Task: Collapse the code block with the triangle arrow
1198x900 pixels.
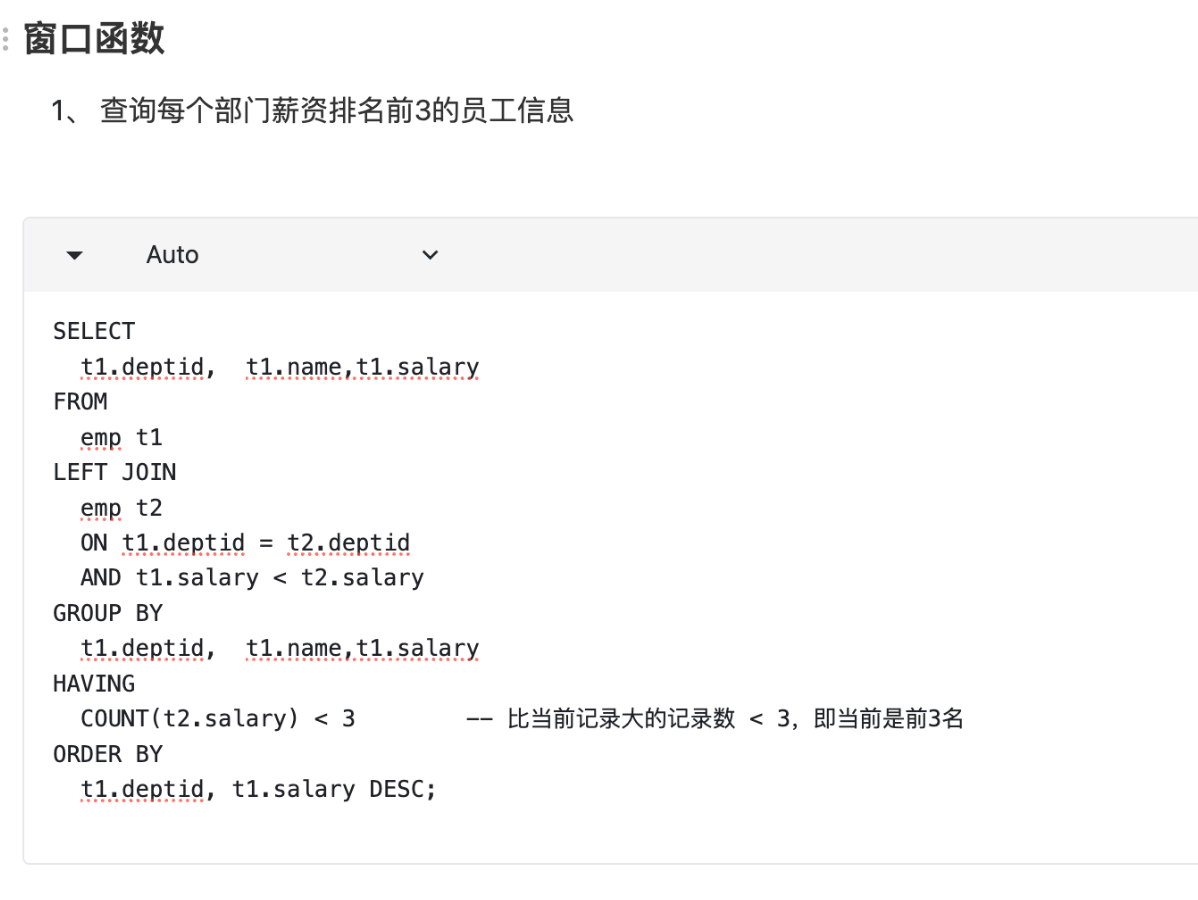Action: (x=74, y=255)
